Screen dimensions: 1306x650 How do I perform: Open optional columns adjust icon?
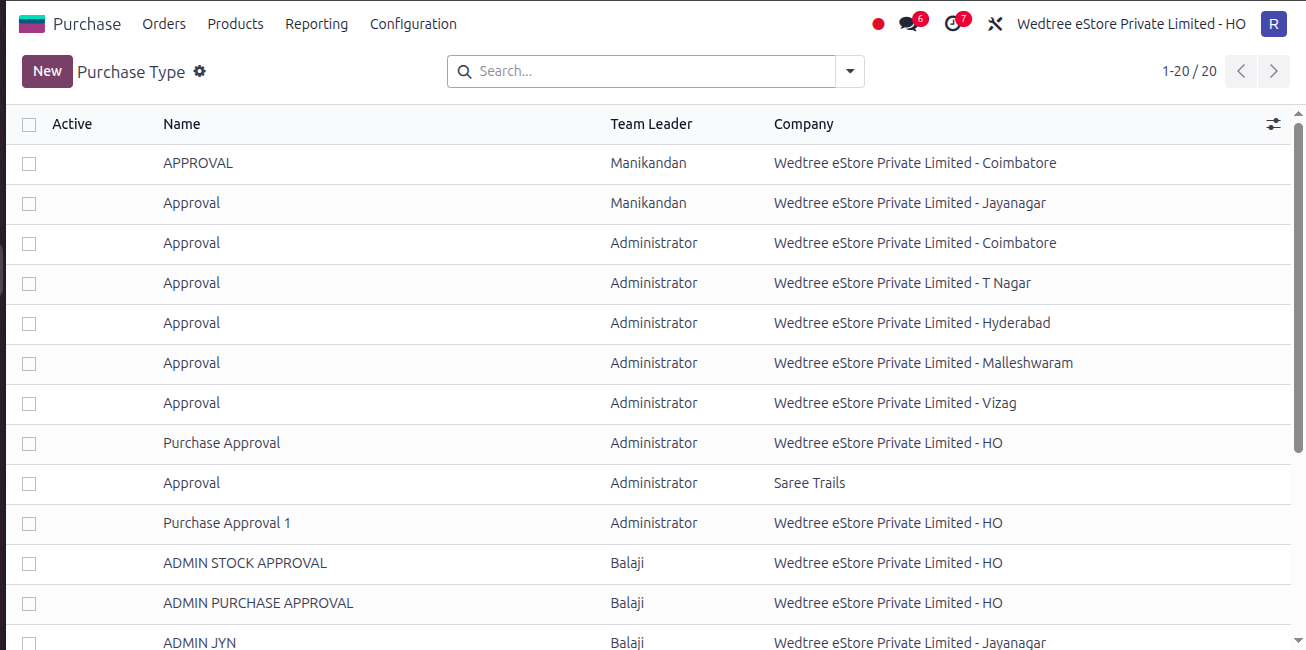(x=1273, y=124)
